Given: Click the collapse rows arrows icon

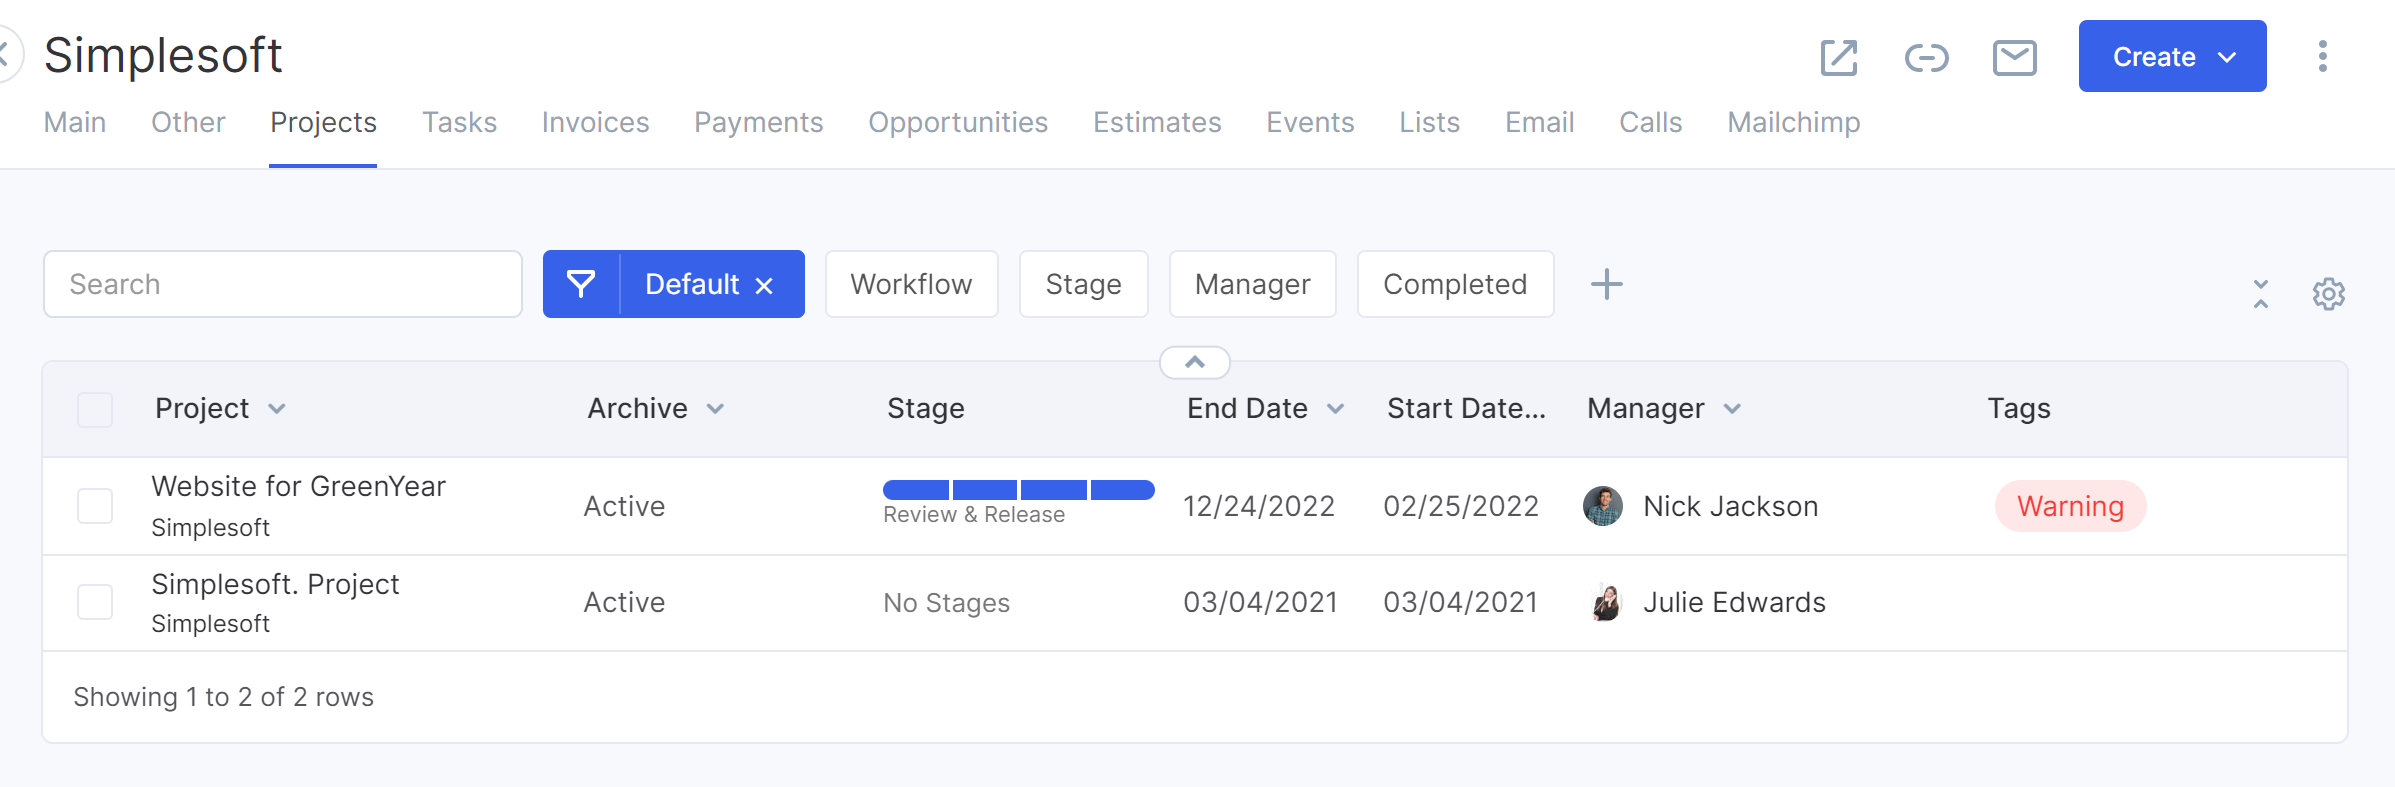Looking at the screenshot, I should 2260,294.
